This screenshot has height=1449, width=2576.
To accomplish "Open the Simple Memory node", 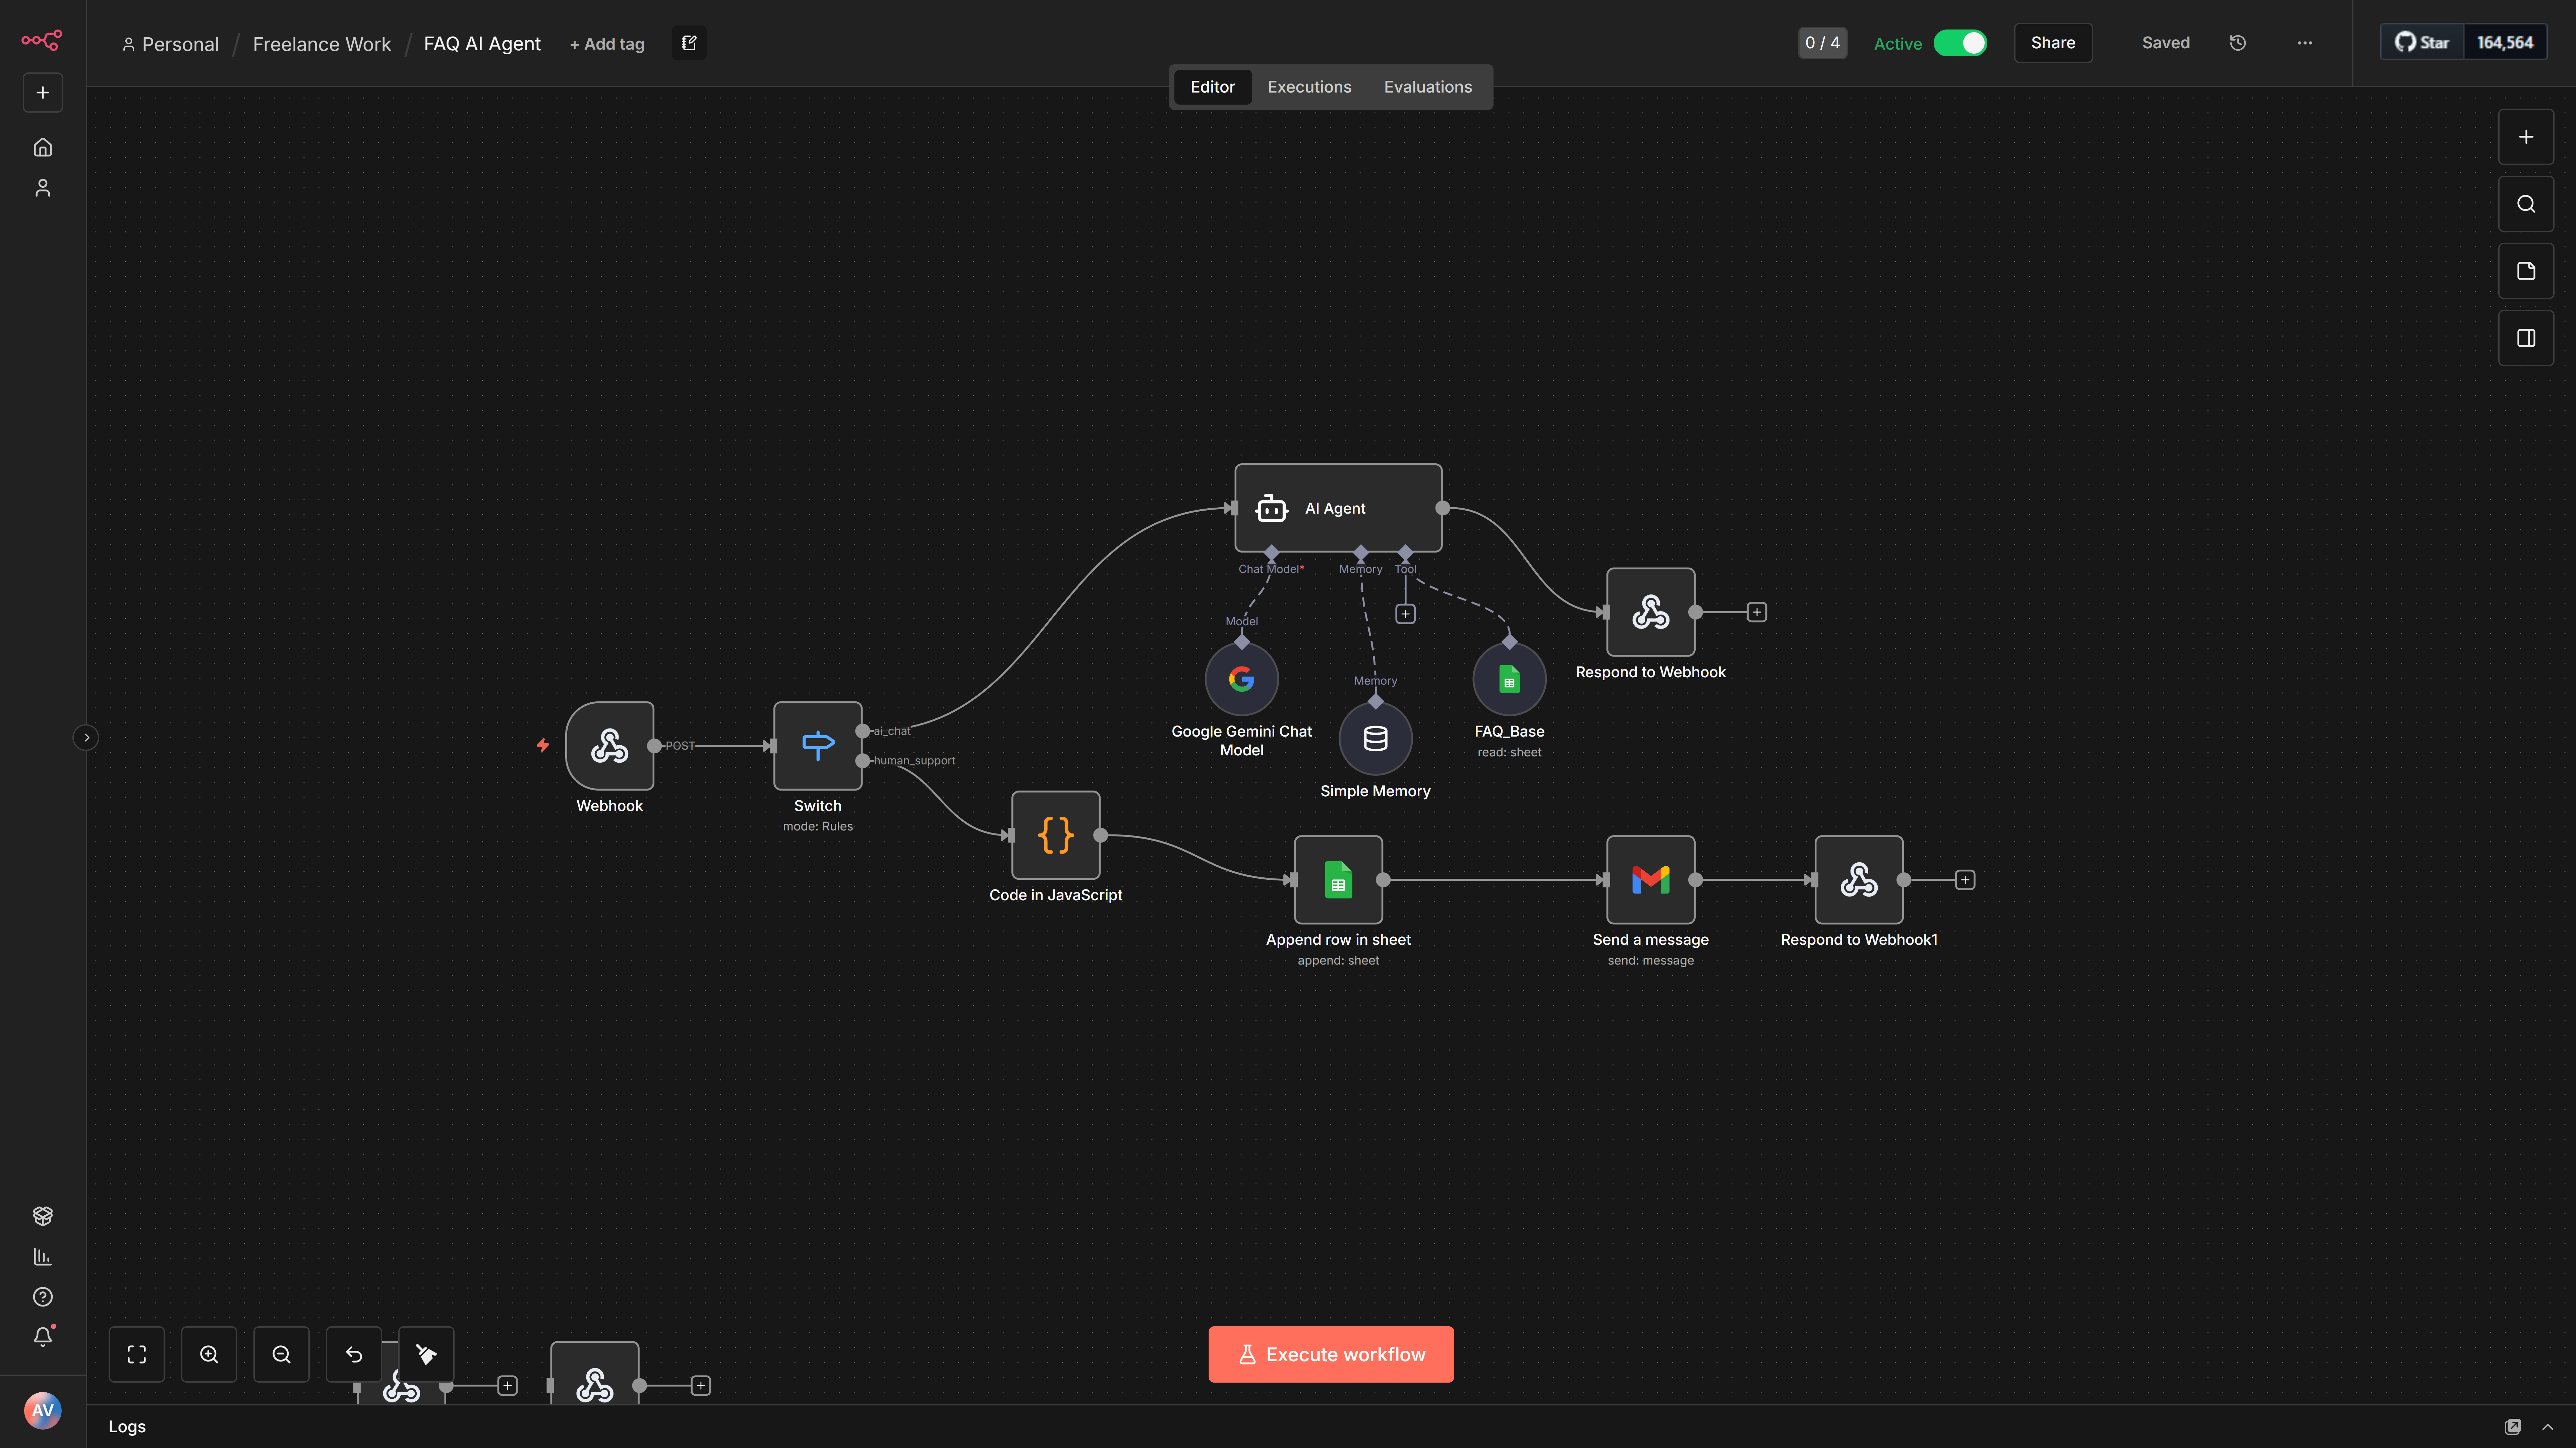I will (1375, 738).
